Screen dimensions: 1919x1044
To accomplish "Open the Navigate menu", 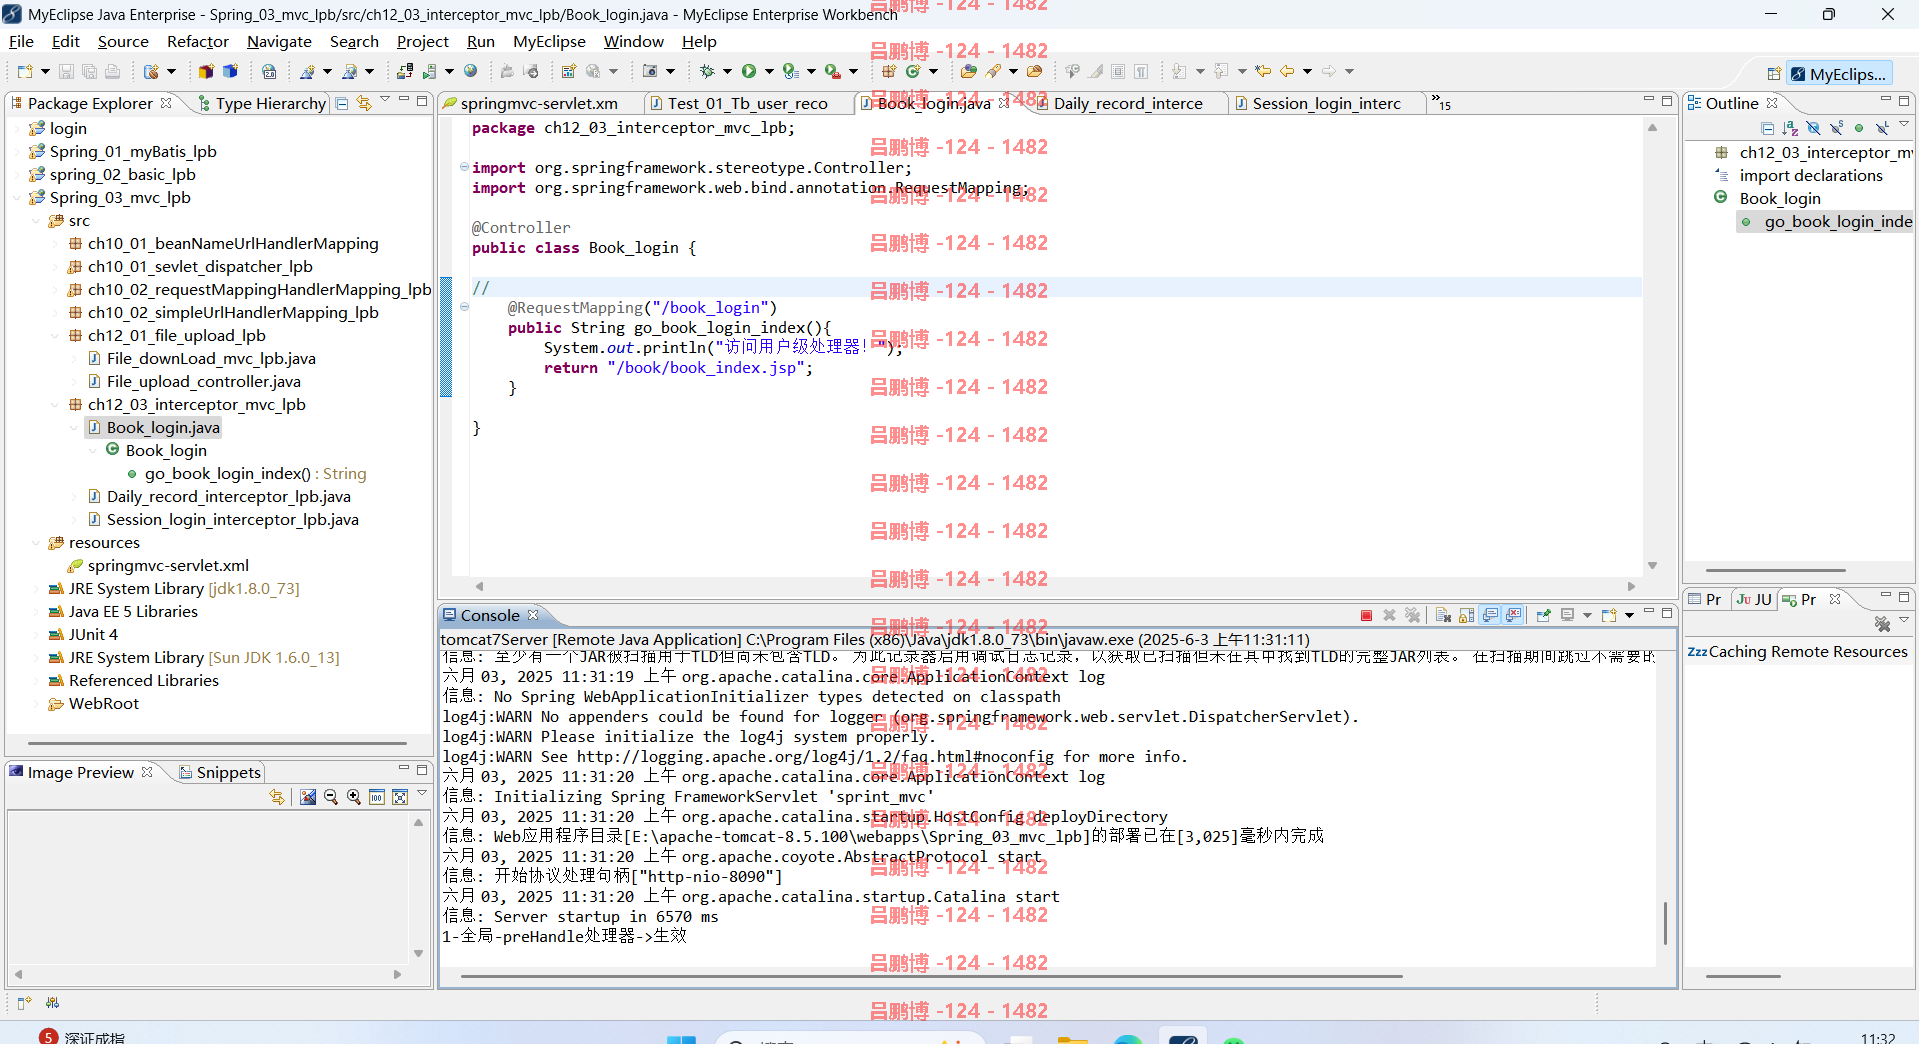I will [x=279, y=41].
